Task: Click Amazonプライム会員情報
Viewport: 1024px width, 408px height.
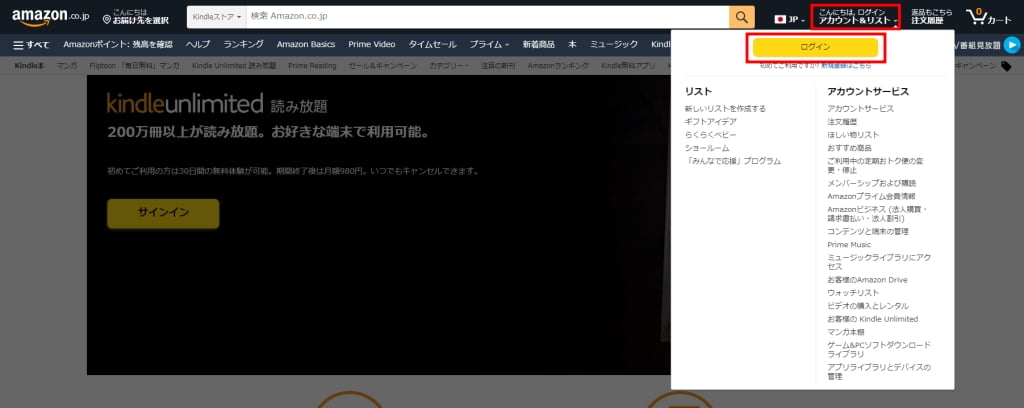Action: point(871,196)
